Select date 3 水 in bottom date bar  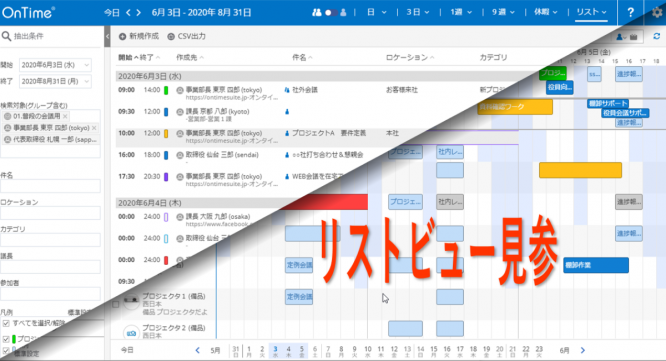275,351
